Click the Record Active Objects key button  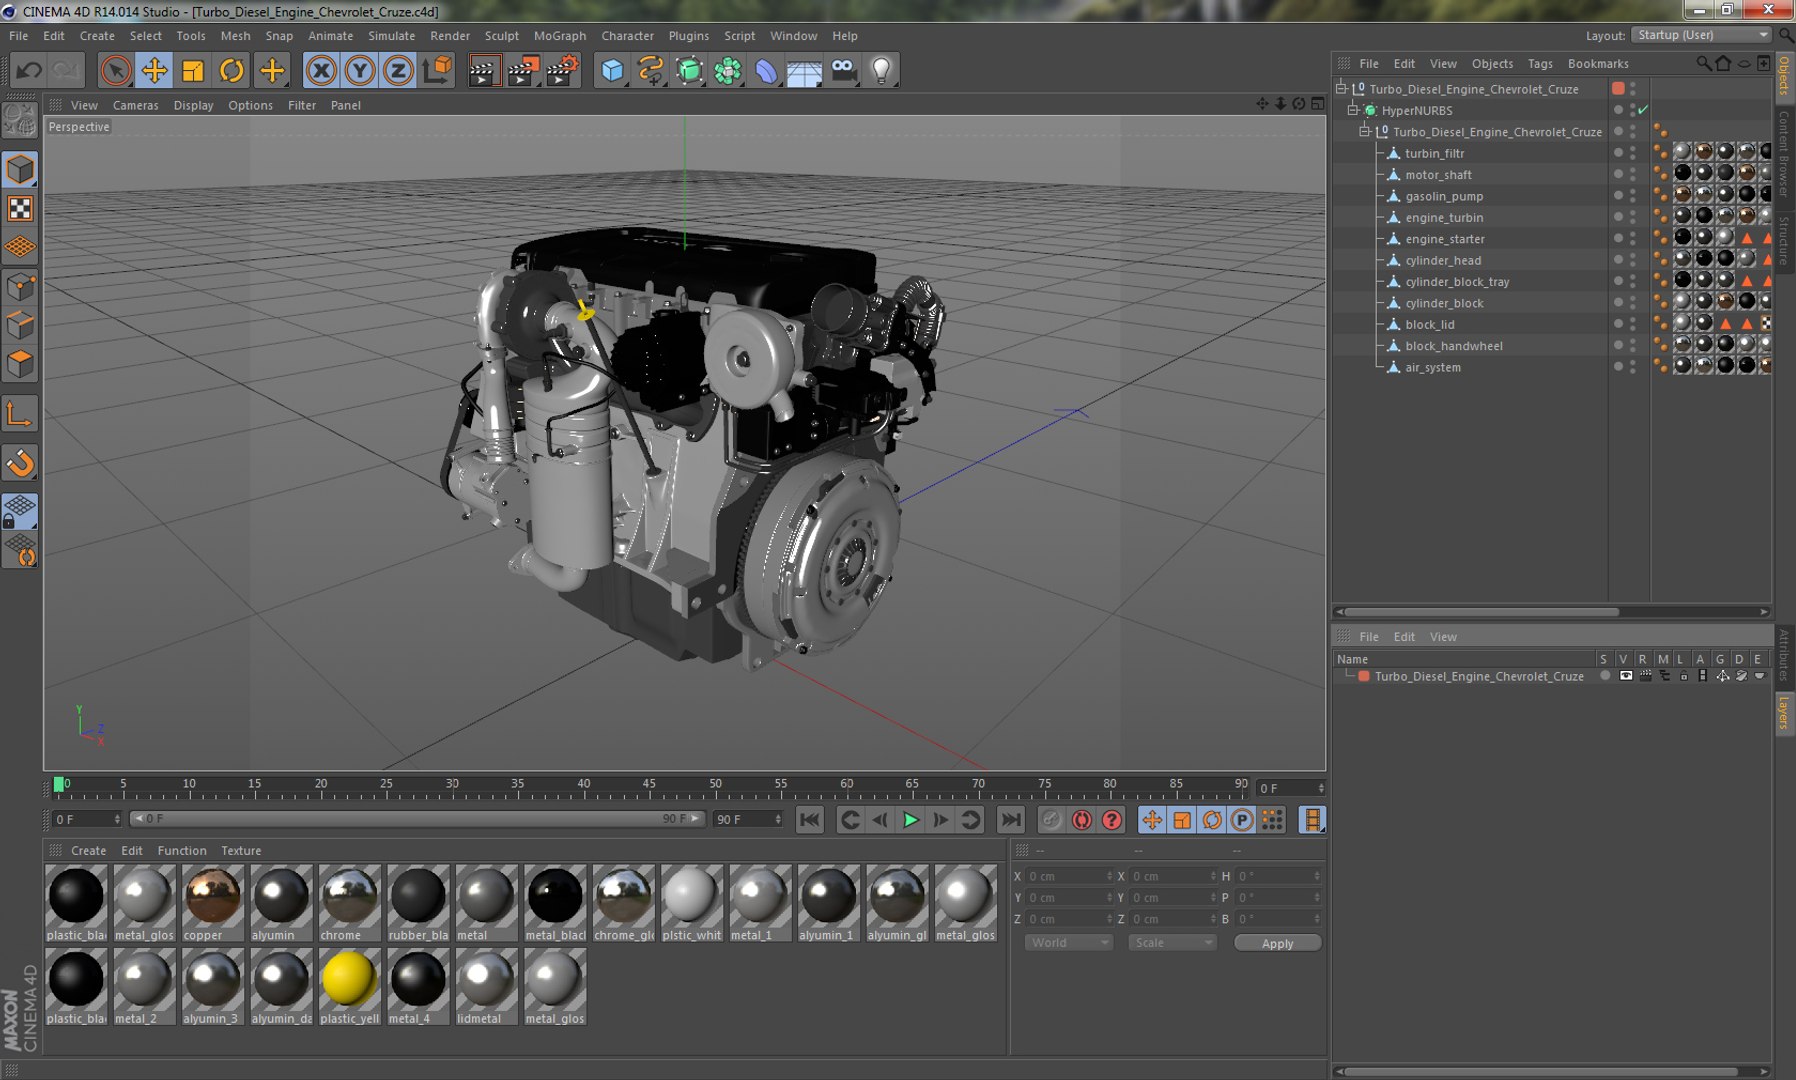point(1051,820)
